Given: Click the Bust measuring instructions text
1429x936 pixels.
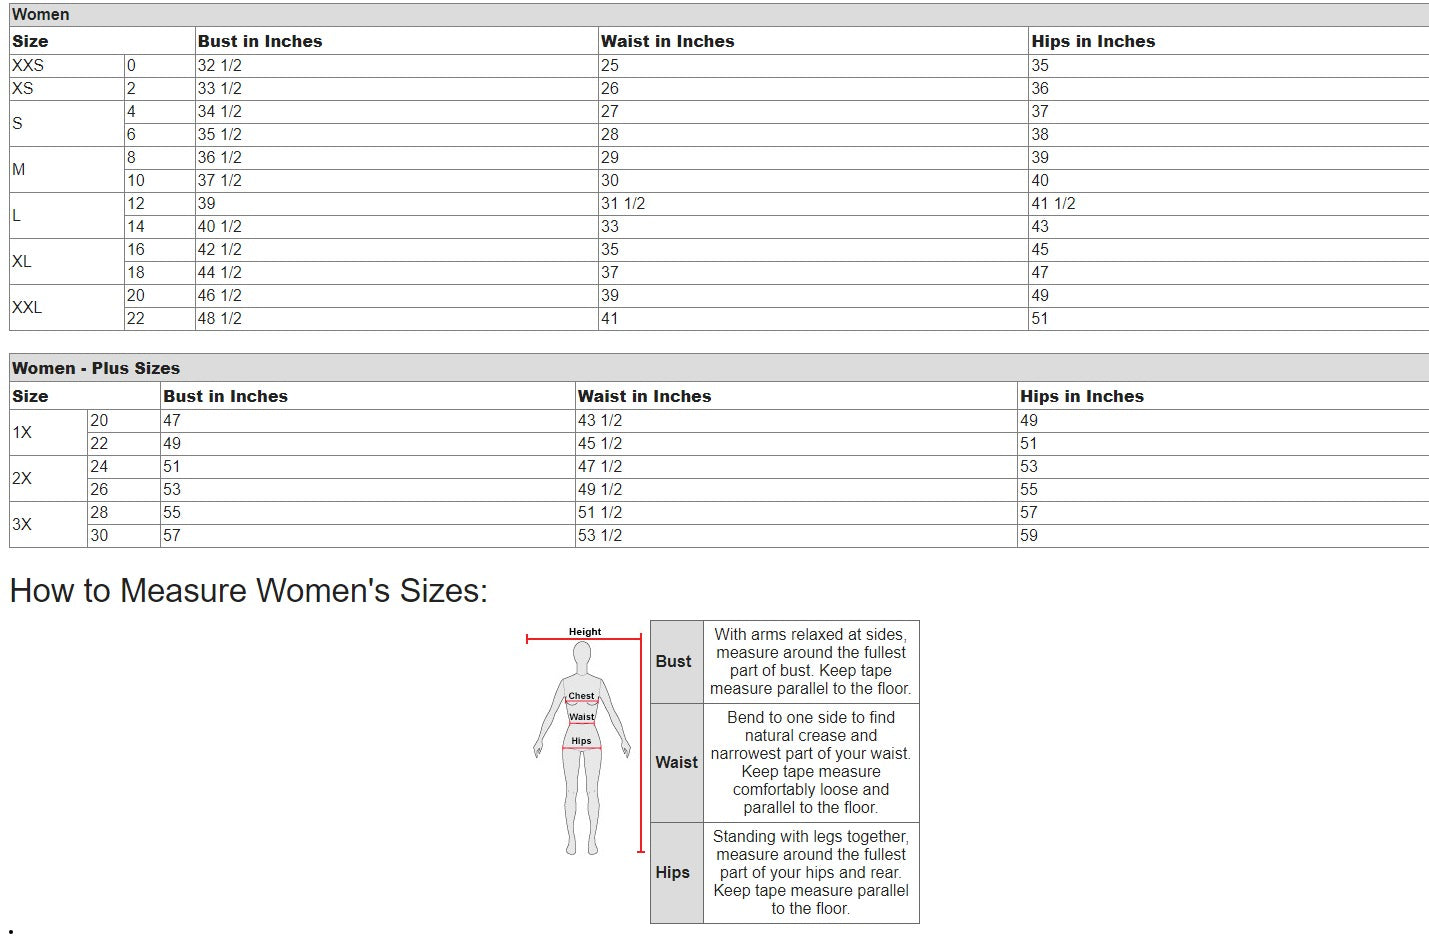Looking at the screenshot, I should pos(810,661).
